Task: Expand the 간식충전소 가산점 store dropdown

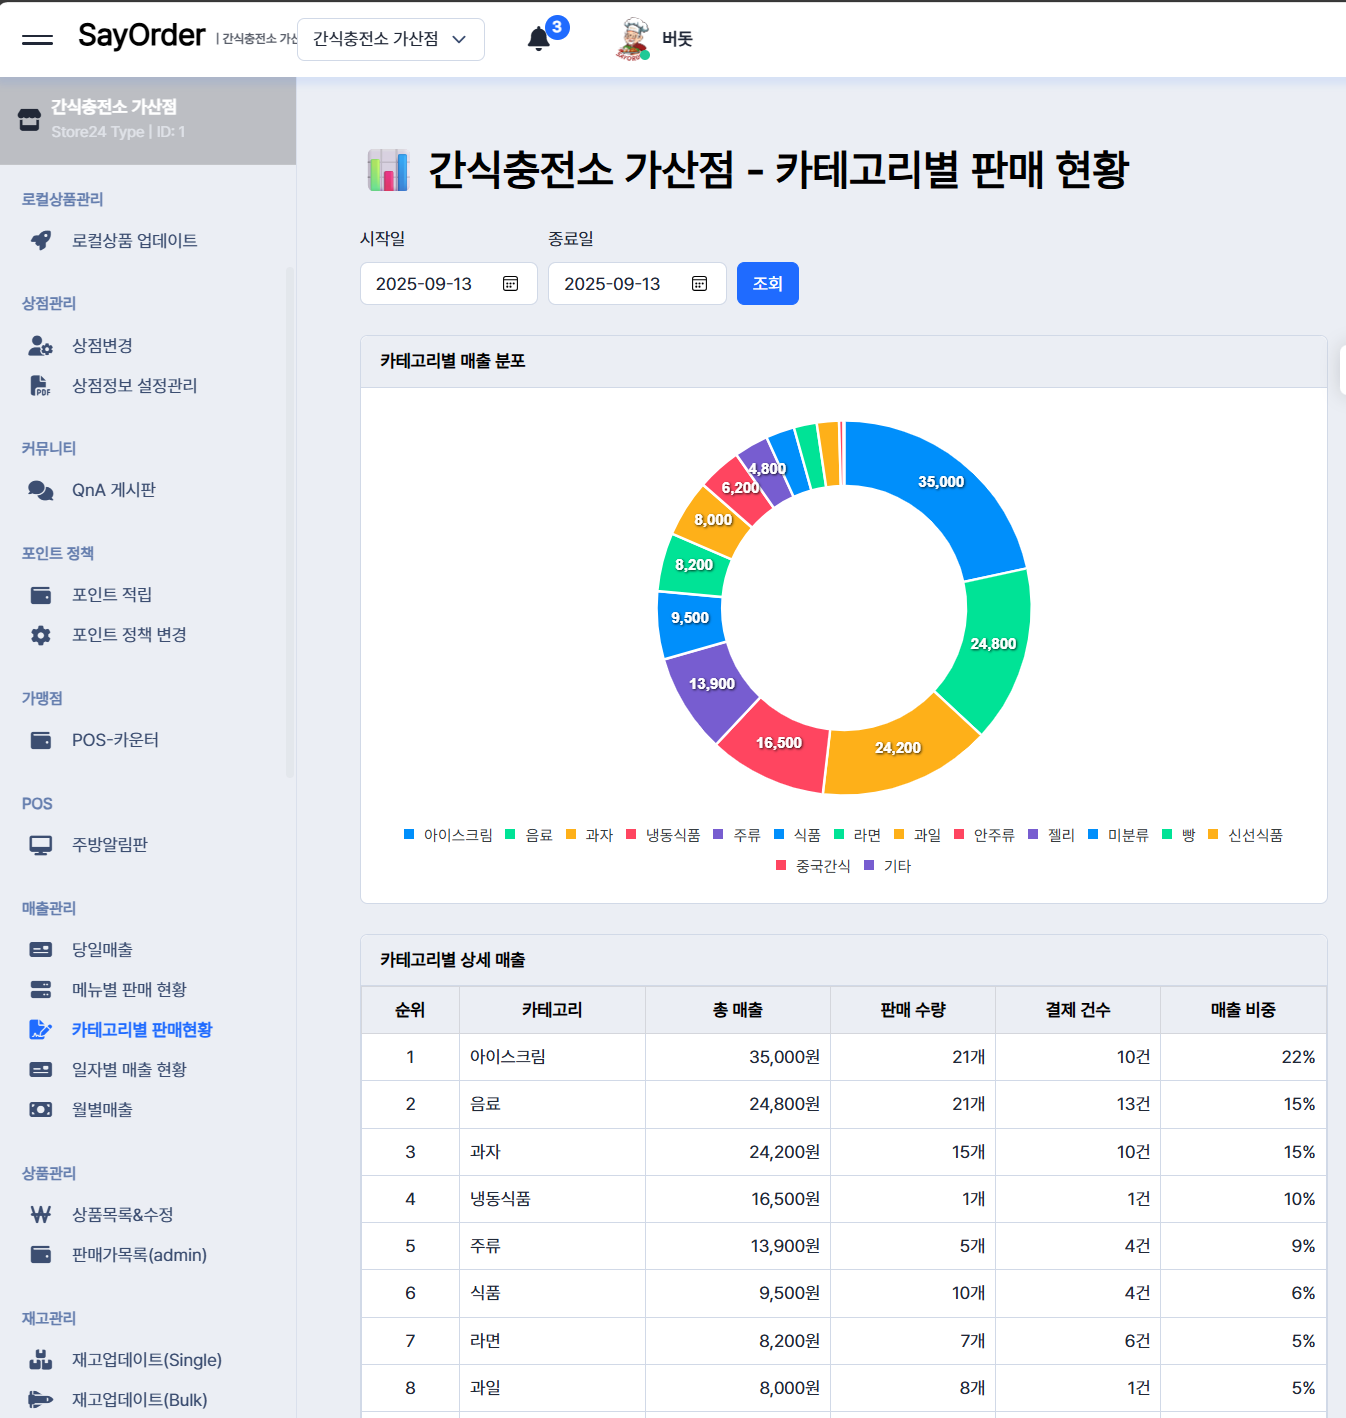Action: point(390,39)
